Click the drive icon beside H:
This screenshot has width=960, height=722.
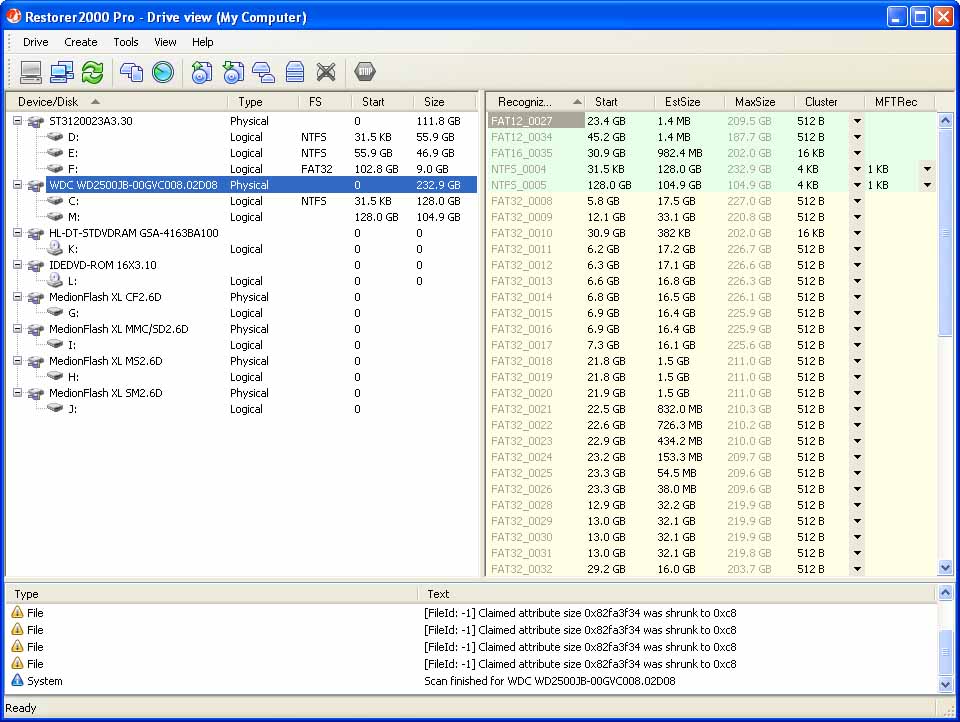[55, 377]
